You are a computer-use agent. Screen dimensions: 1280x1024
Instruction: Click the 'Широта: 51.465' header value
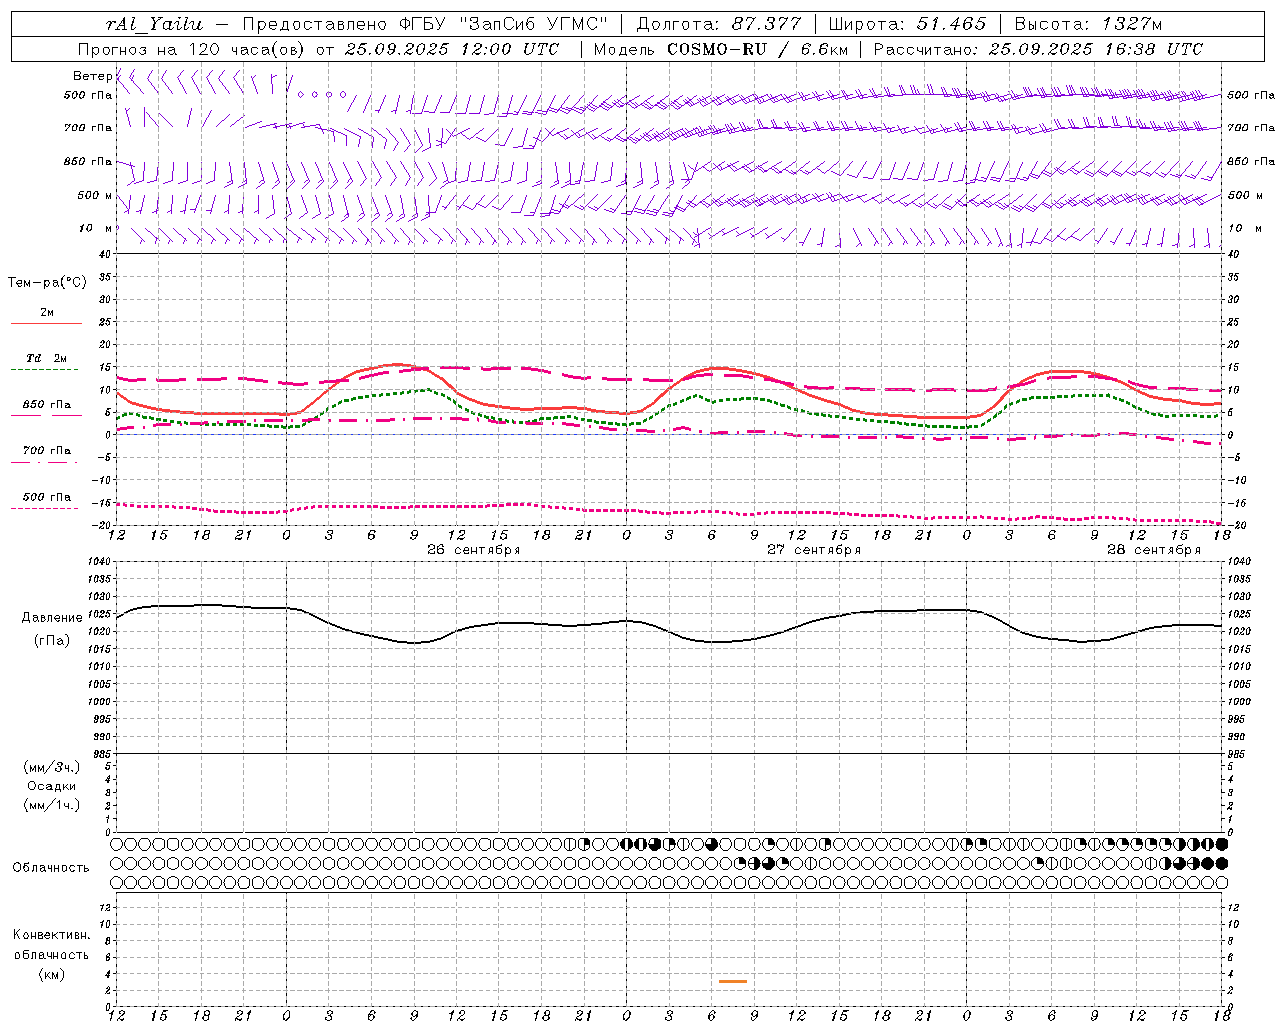point(908,24)
